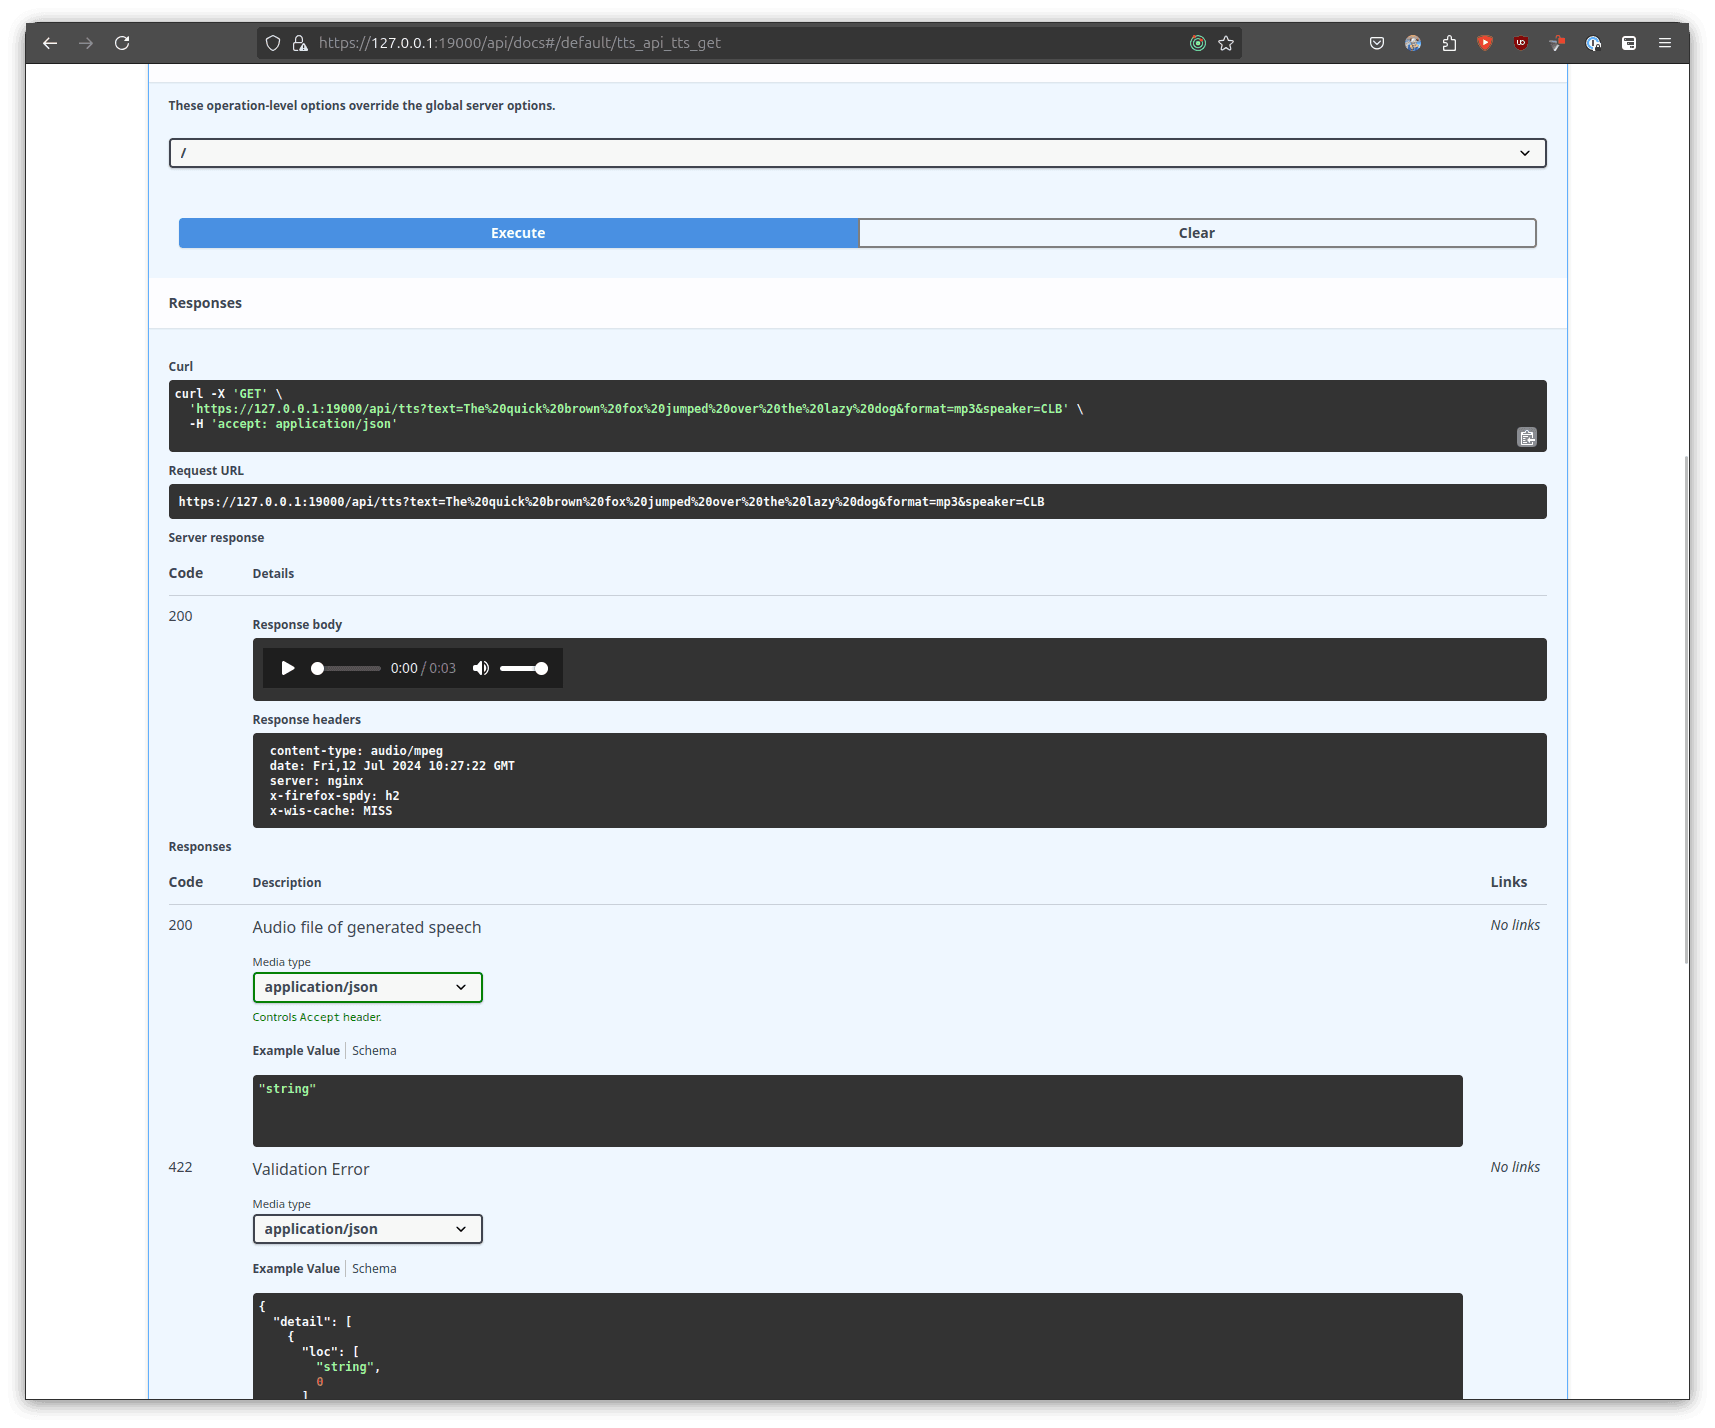Click the browser address bar URL

coord(520,43)
